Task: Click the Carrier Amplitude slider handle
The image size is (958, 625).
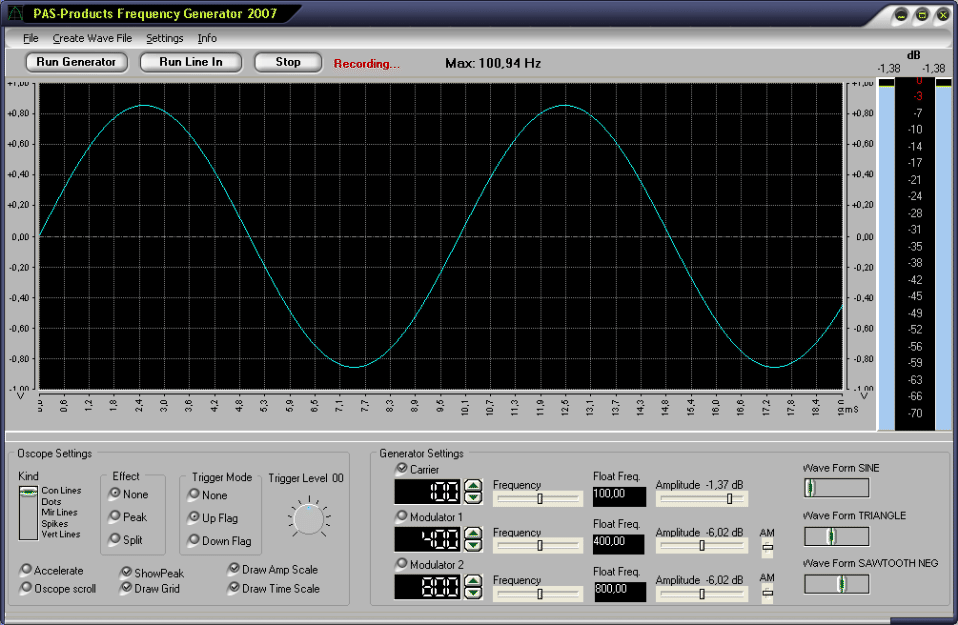Action: 729,498
